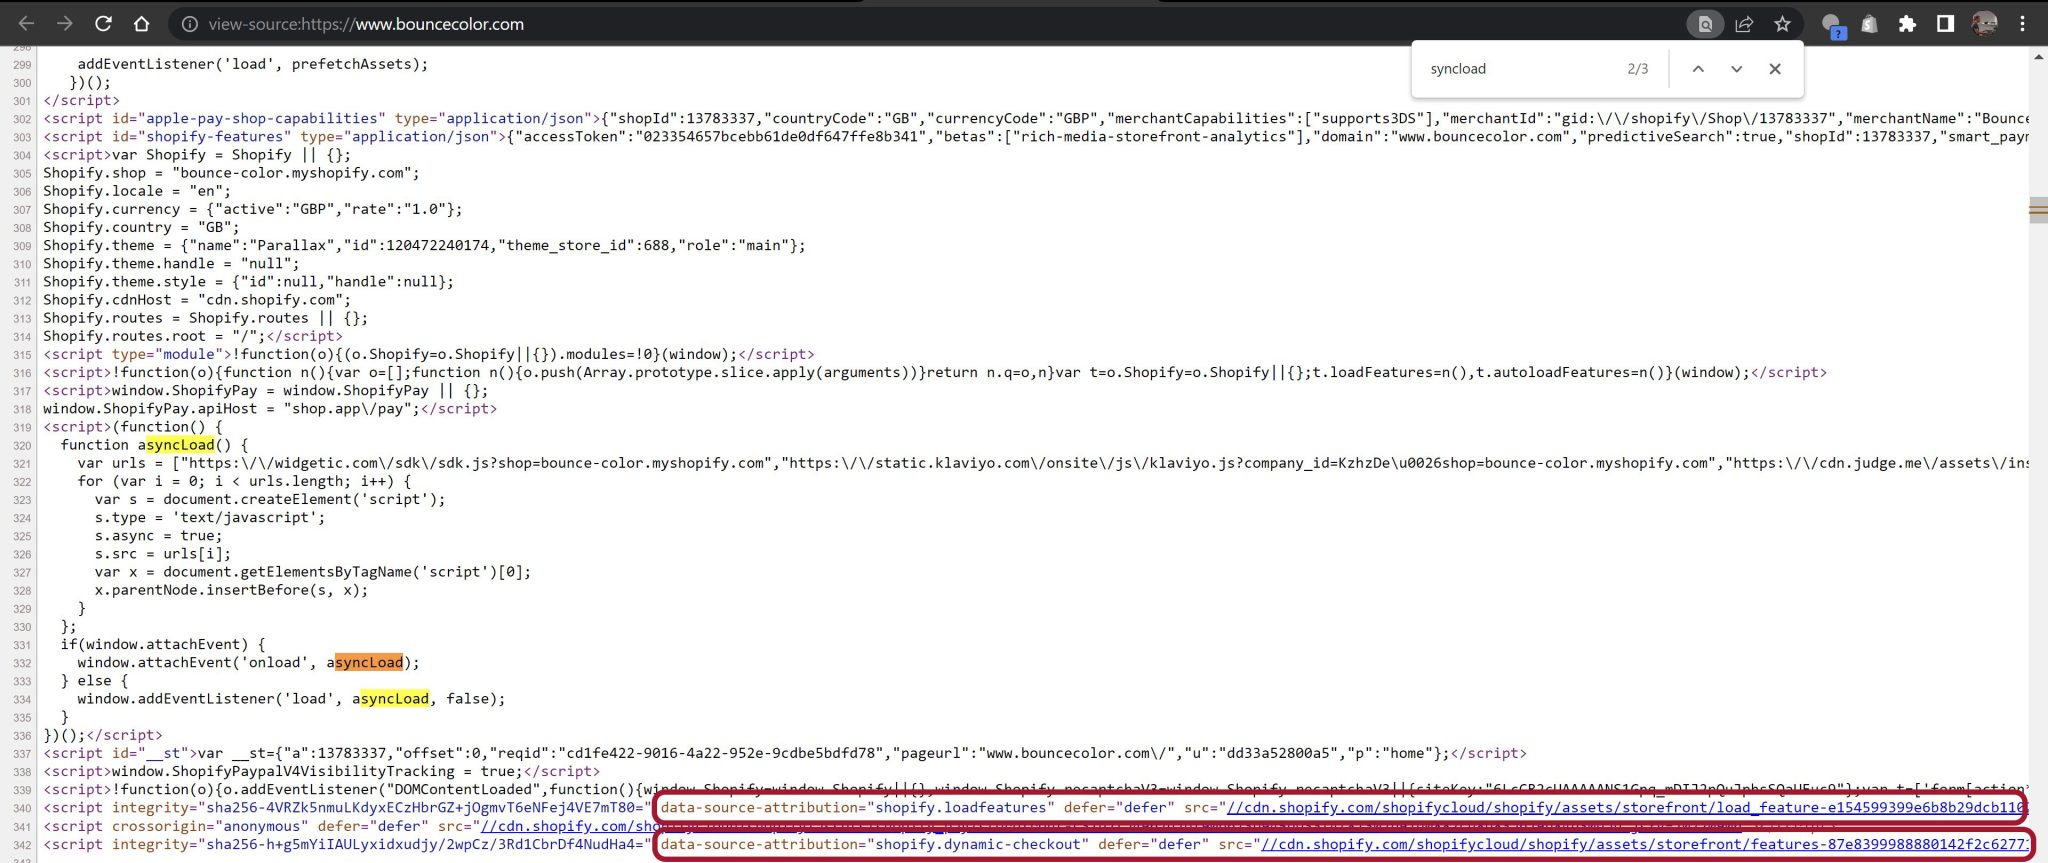The width and height of the screenshot is (2048, 863).
Task: Click 'document.createElement('script')' line
Action: click(x=270, y=499)
